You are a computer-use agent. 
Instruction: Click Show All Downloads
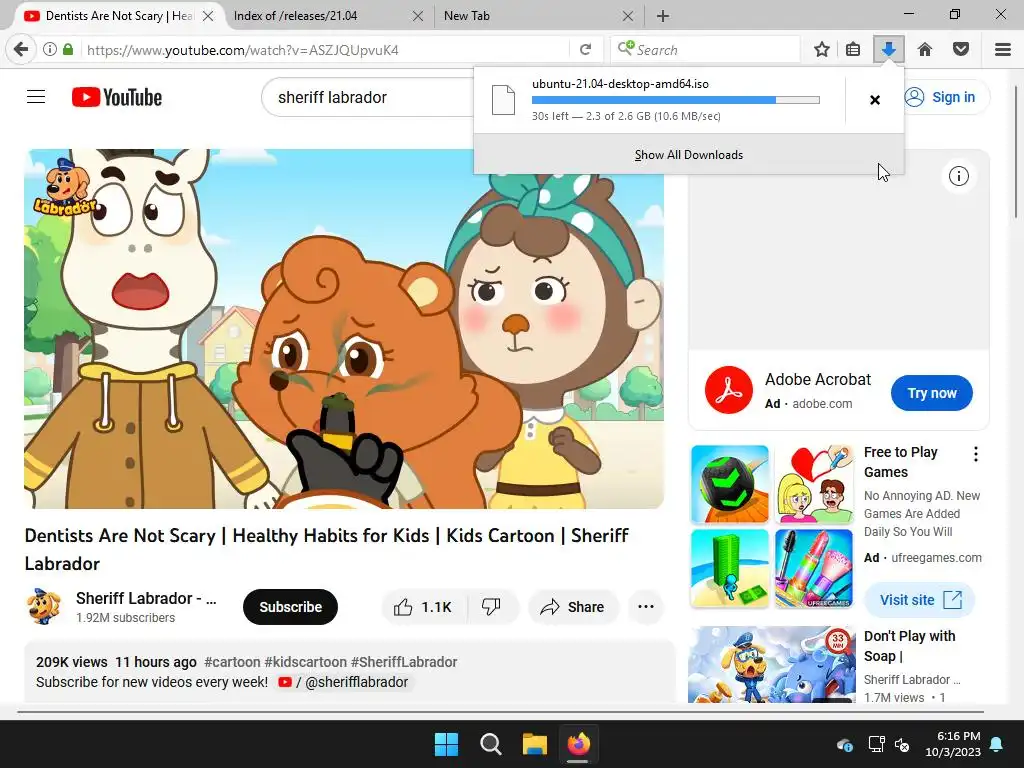click(x=689, y=155)
